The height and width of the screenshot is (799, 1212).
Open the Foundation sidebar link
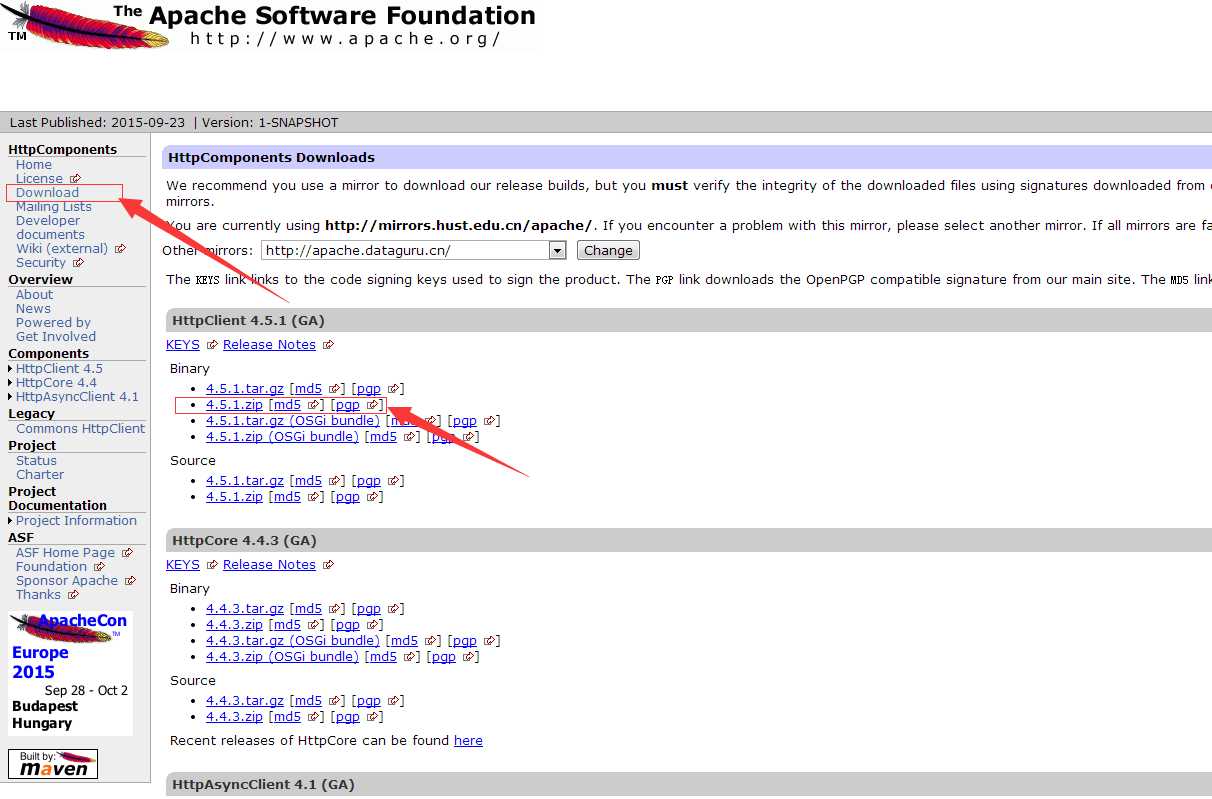[x=51, y=567]
